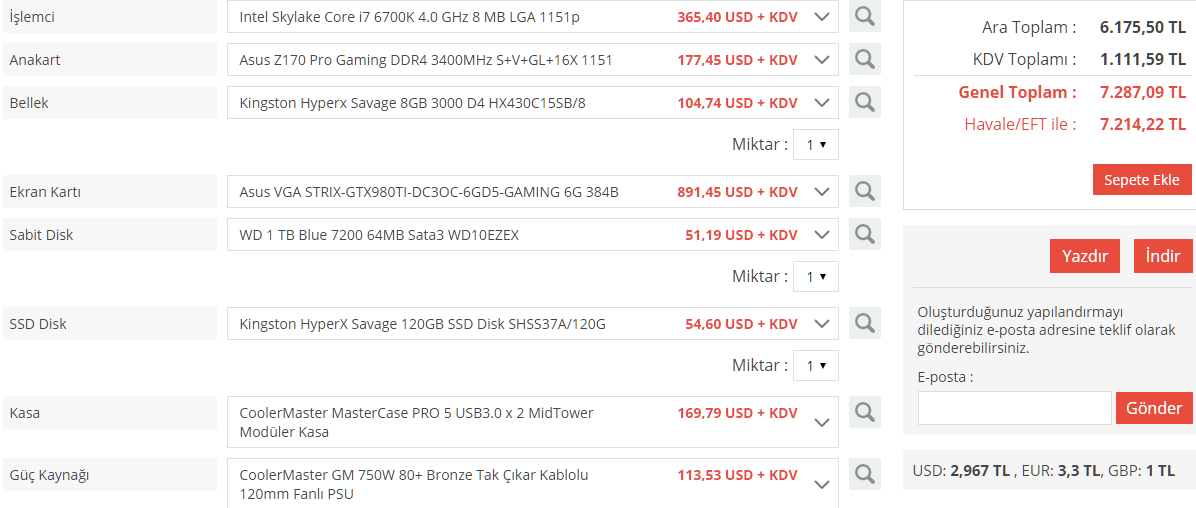The width and height of the screenshot is (1196, 508).
Task: Click the magnifier icon for Anakart
Action: 864,60
